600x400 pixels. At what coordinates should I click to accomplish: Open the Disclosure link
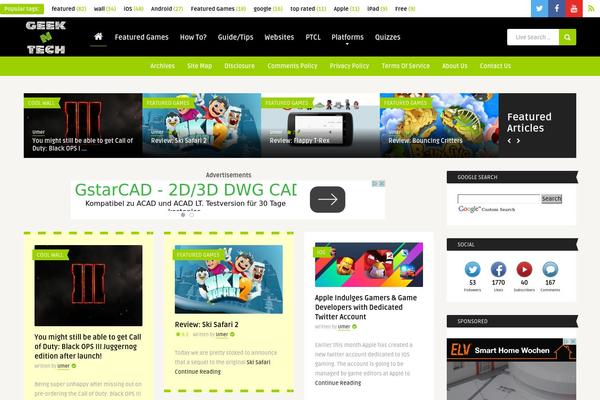pos(240,66)
